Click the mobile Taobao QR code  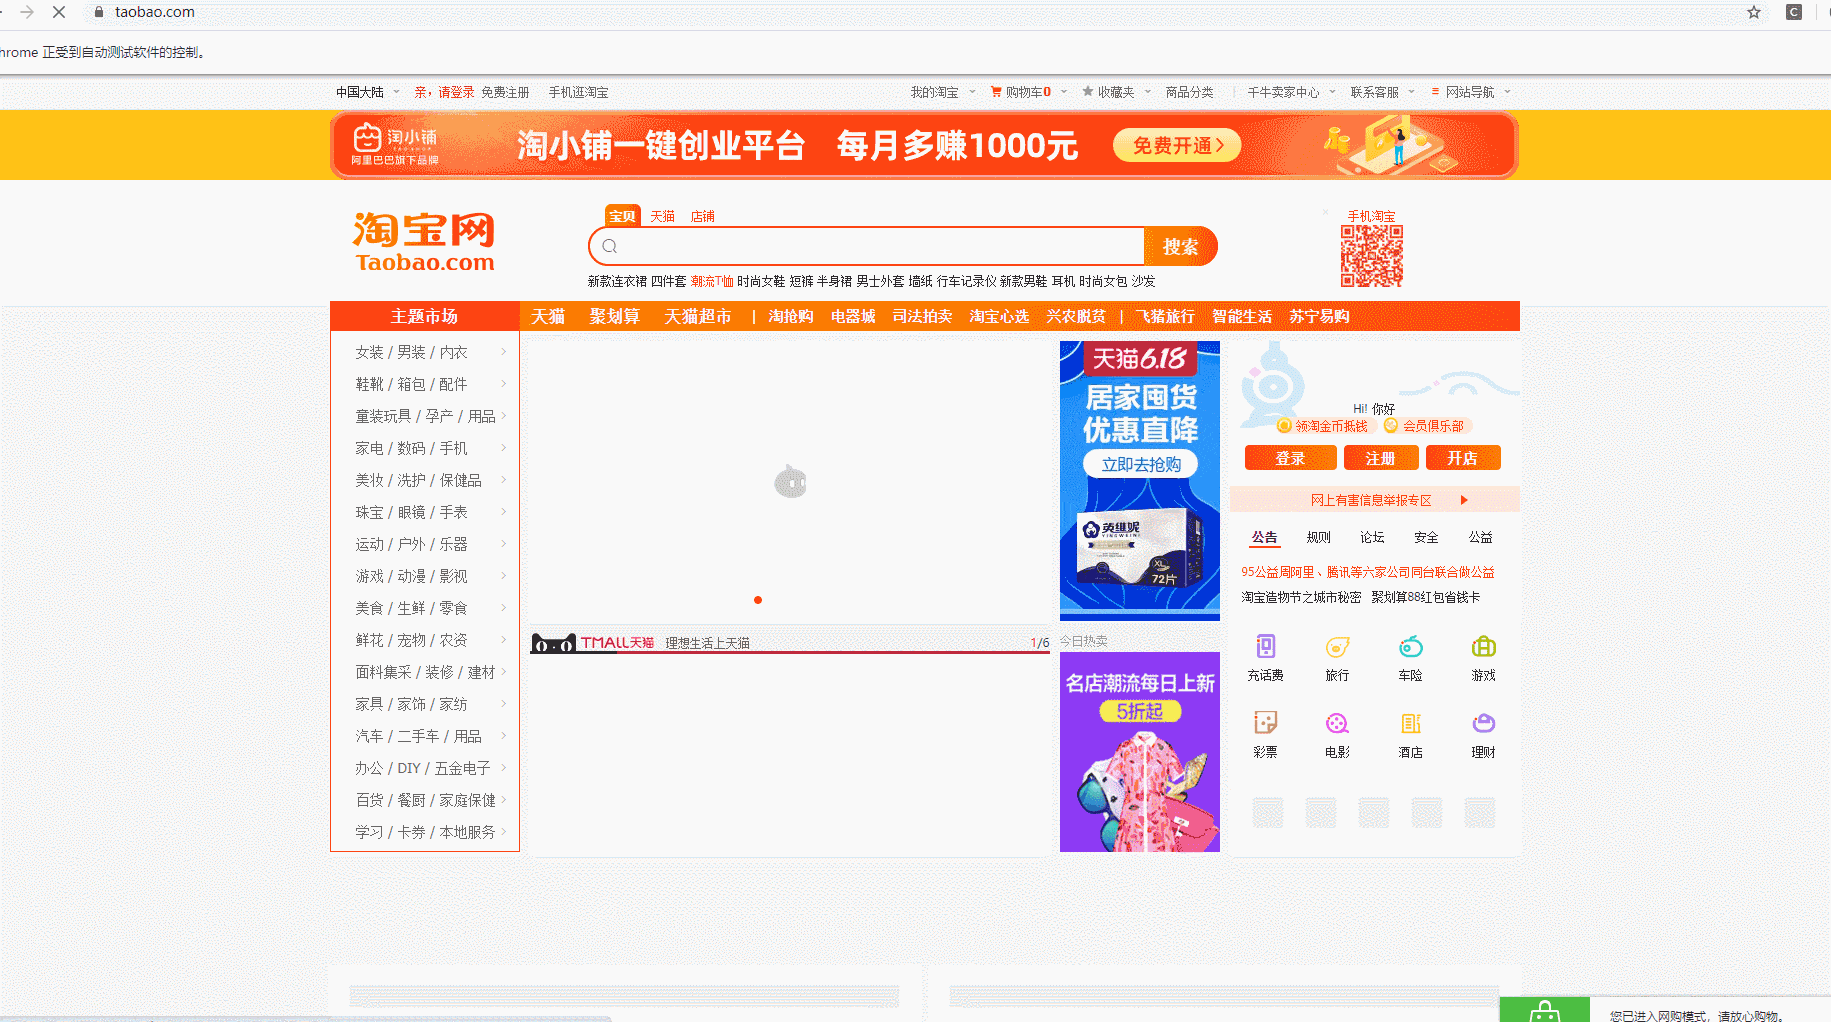[x=1371, y=256]
